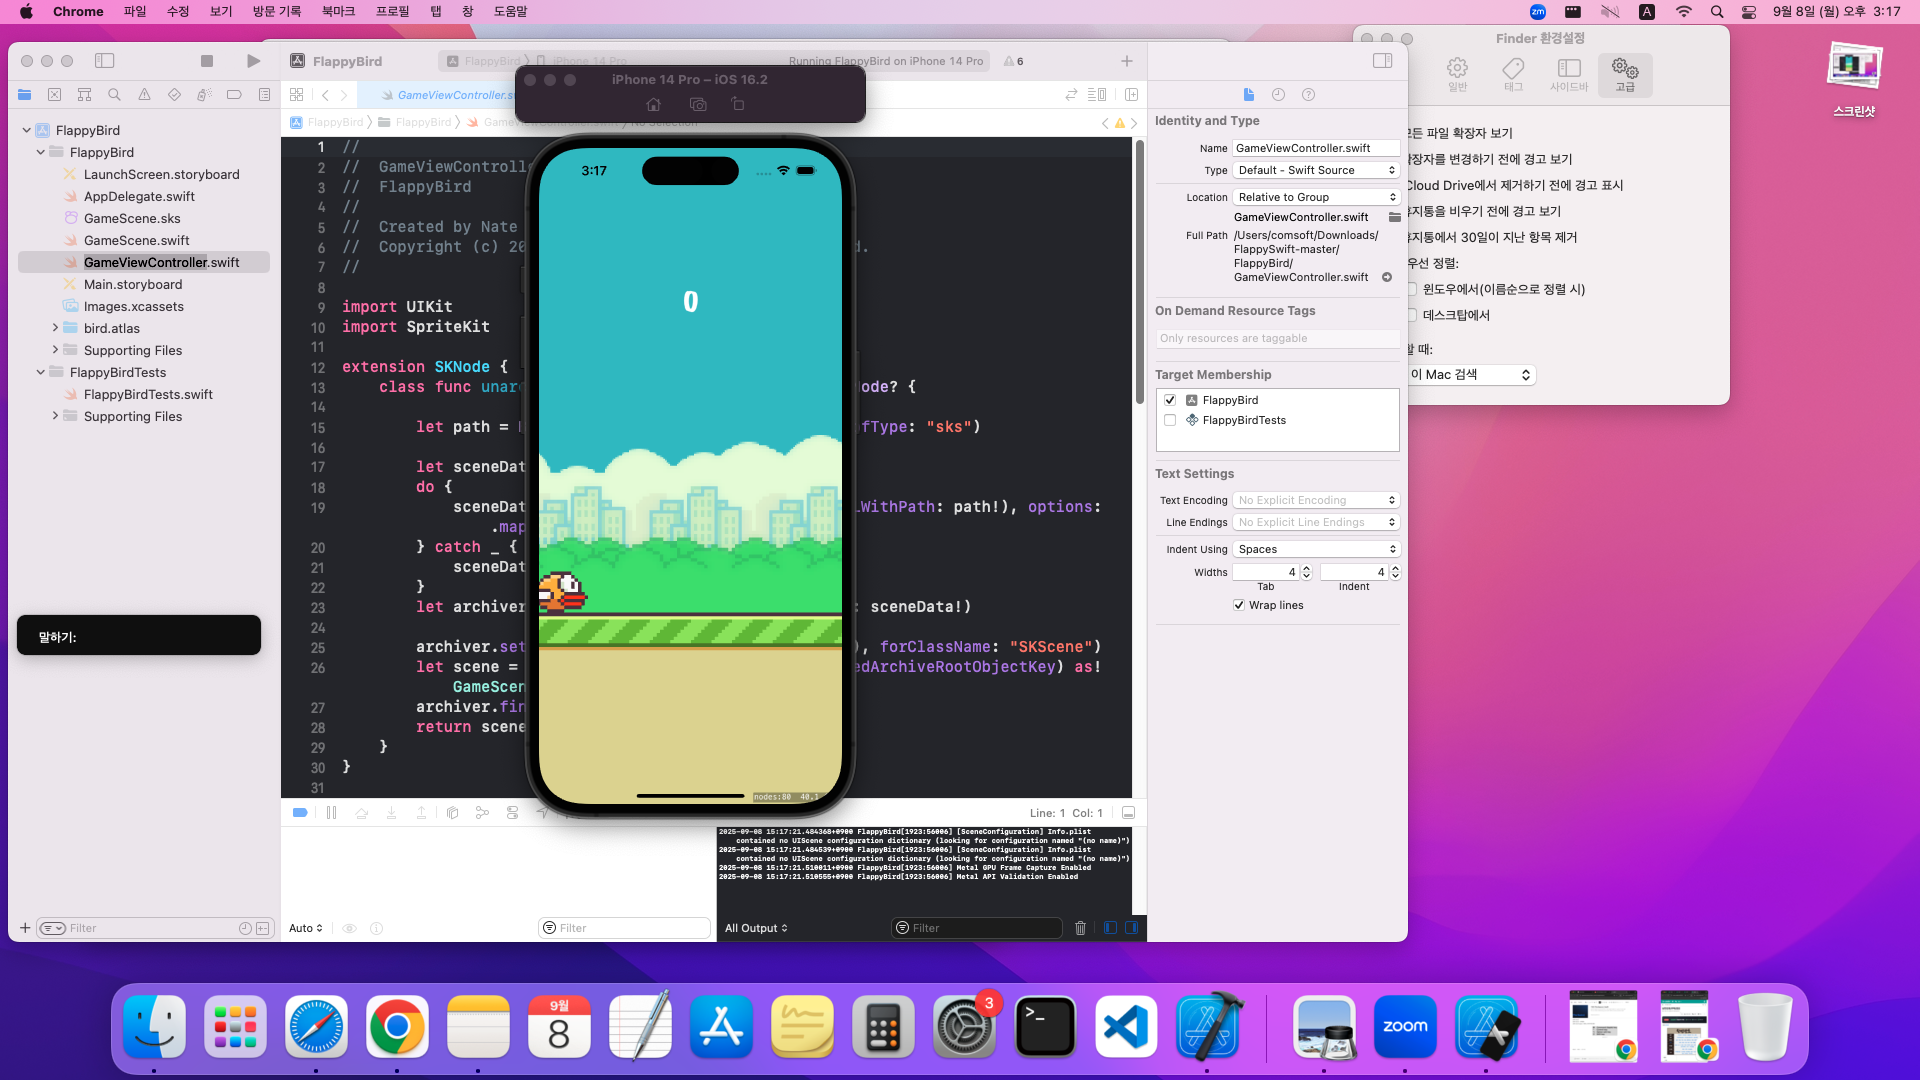Expand the bird.atlas folder
This screenshot has height=1080, width=1920.
pos(55,328)
